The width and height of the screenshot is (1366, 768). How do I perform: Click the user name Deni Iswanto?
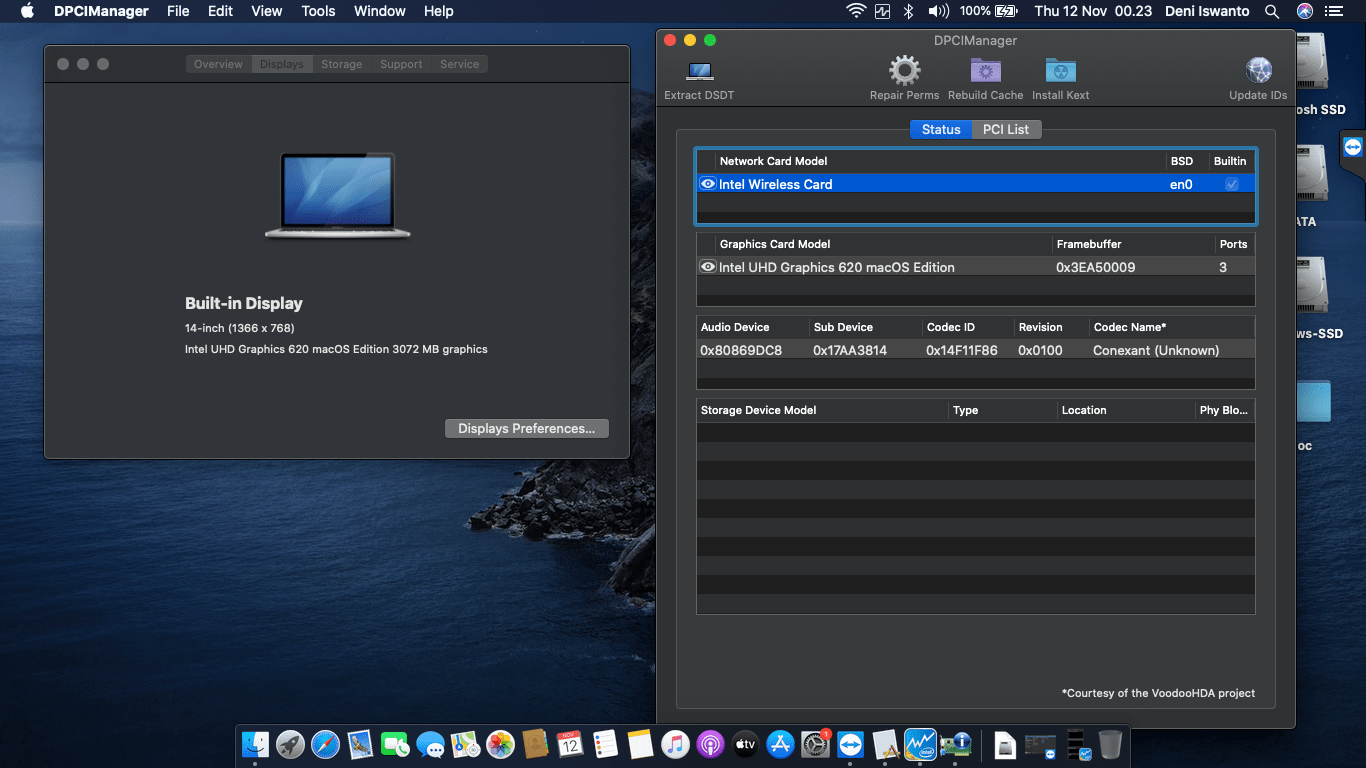(x=1208, y=11)
